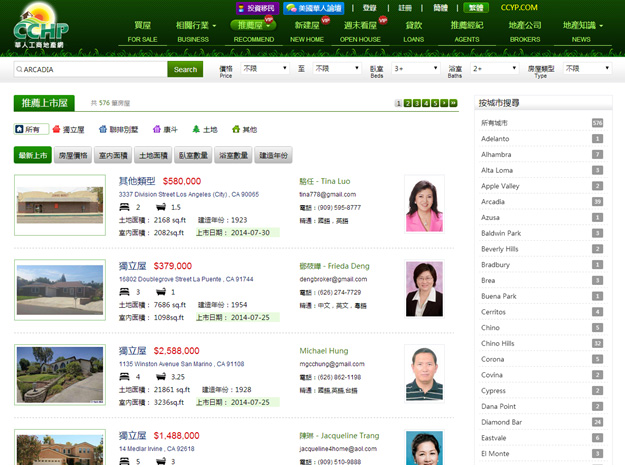The image size is (625, 467).
Task: Sort by land area tab
Action: pyautogui.click(x=153, y=155)
